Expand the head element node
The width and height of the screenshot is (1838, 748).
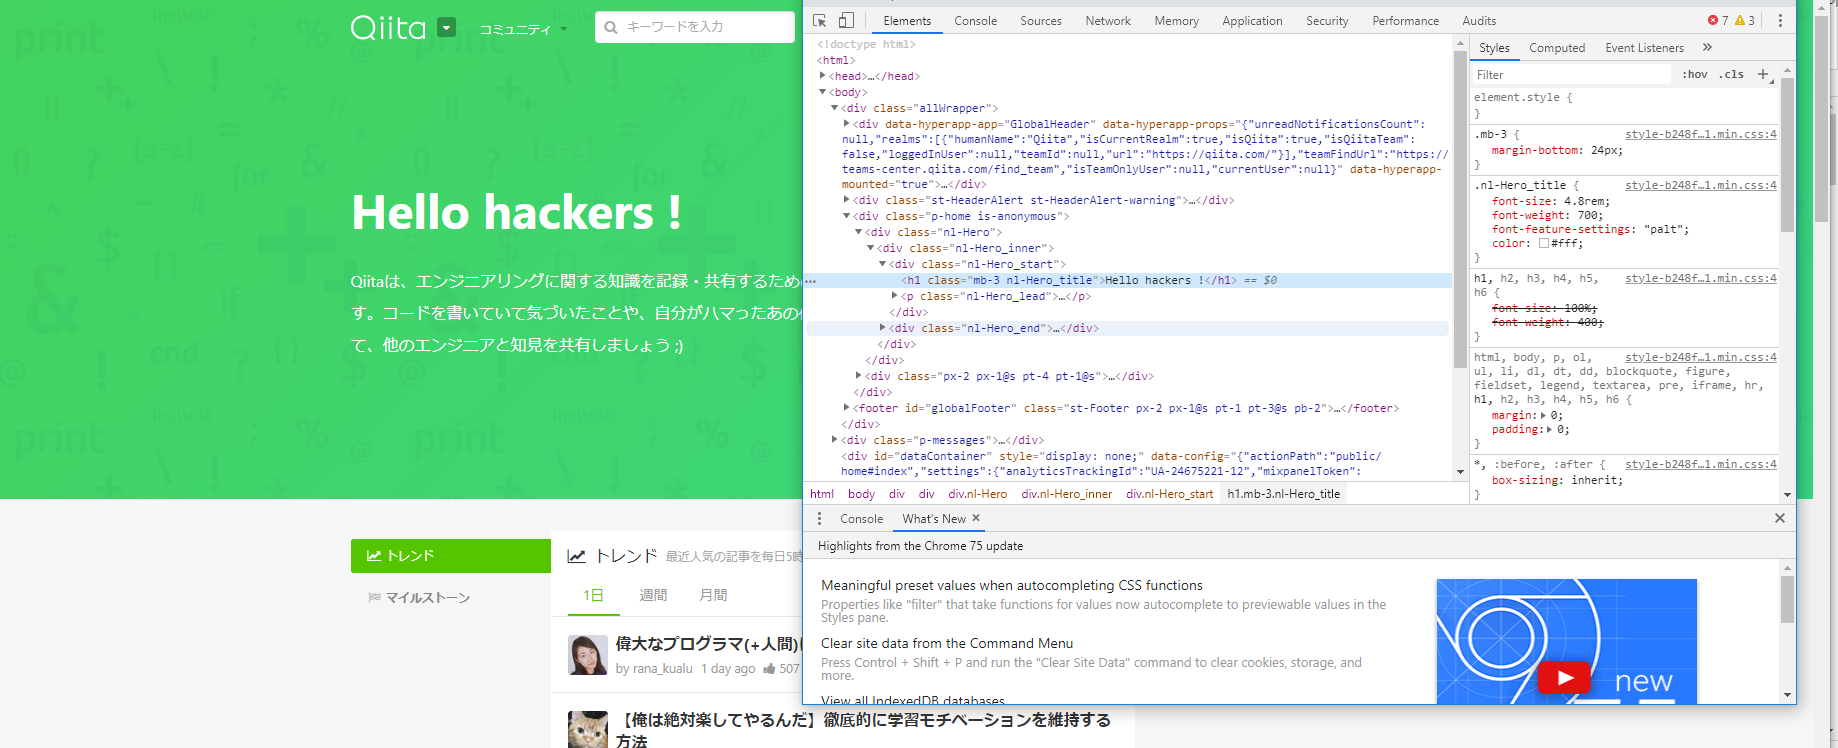click(x=823, y=76)
